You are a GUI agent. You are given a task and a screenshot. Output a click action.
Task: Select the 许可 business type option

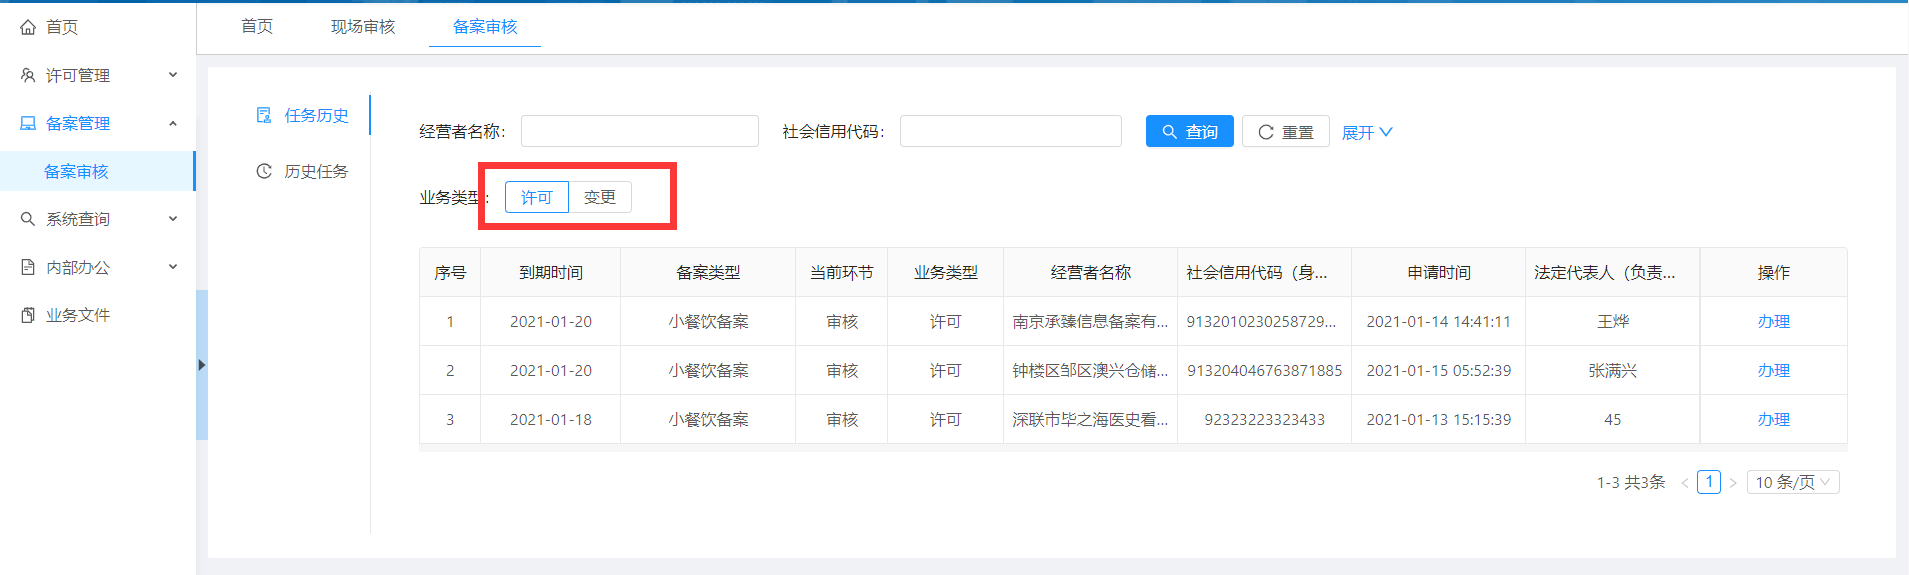pos(537,197)
